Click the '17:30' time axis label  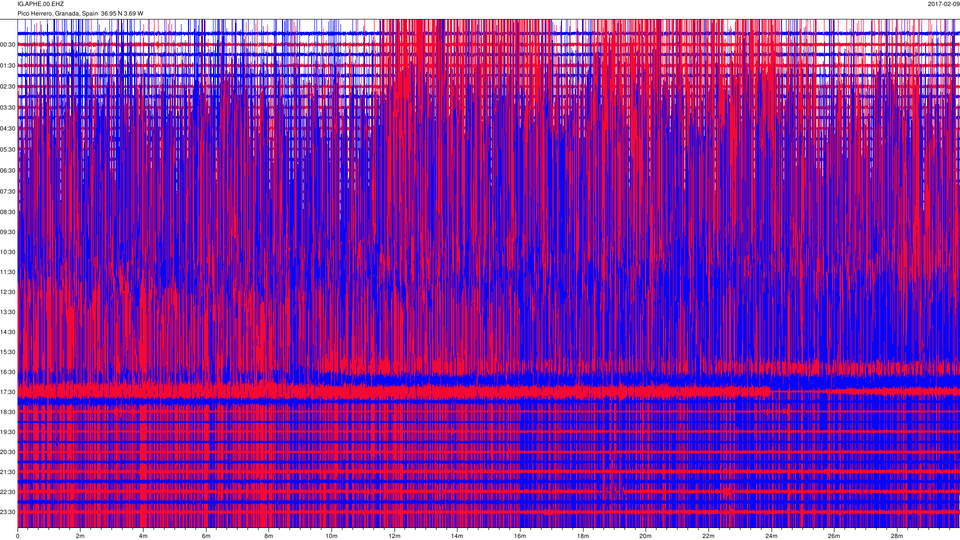[x=7, y=392]
